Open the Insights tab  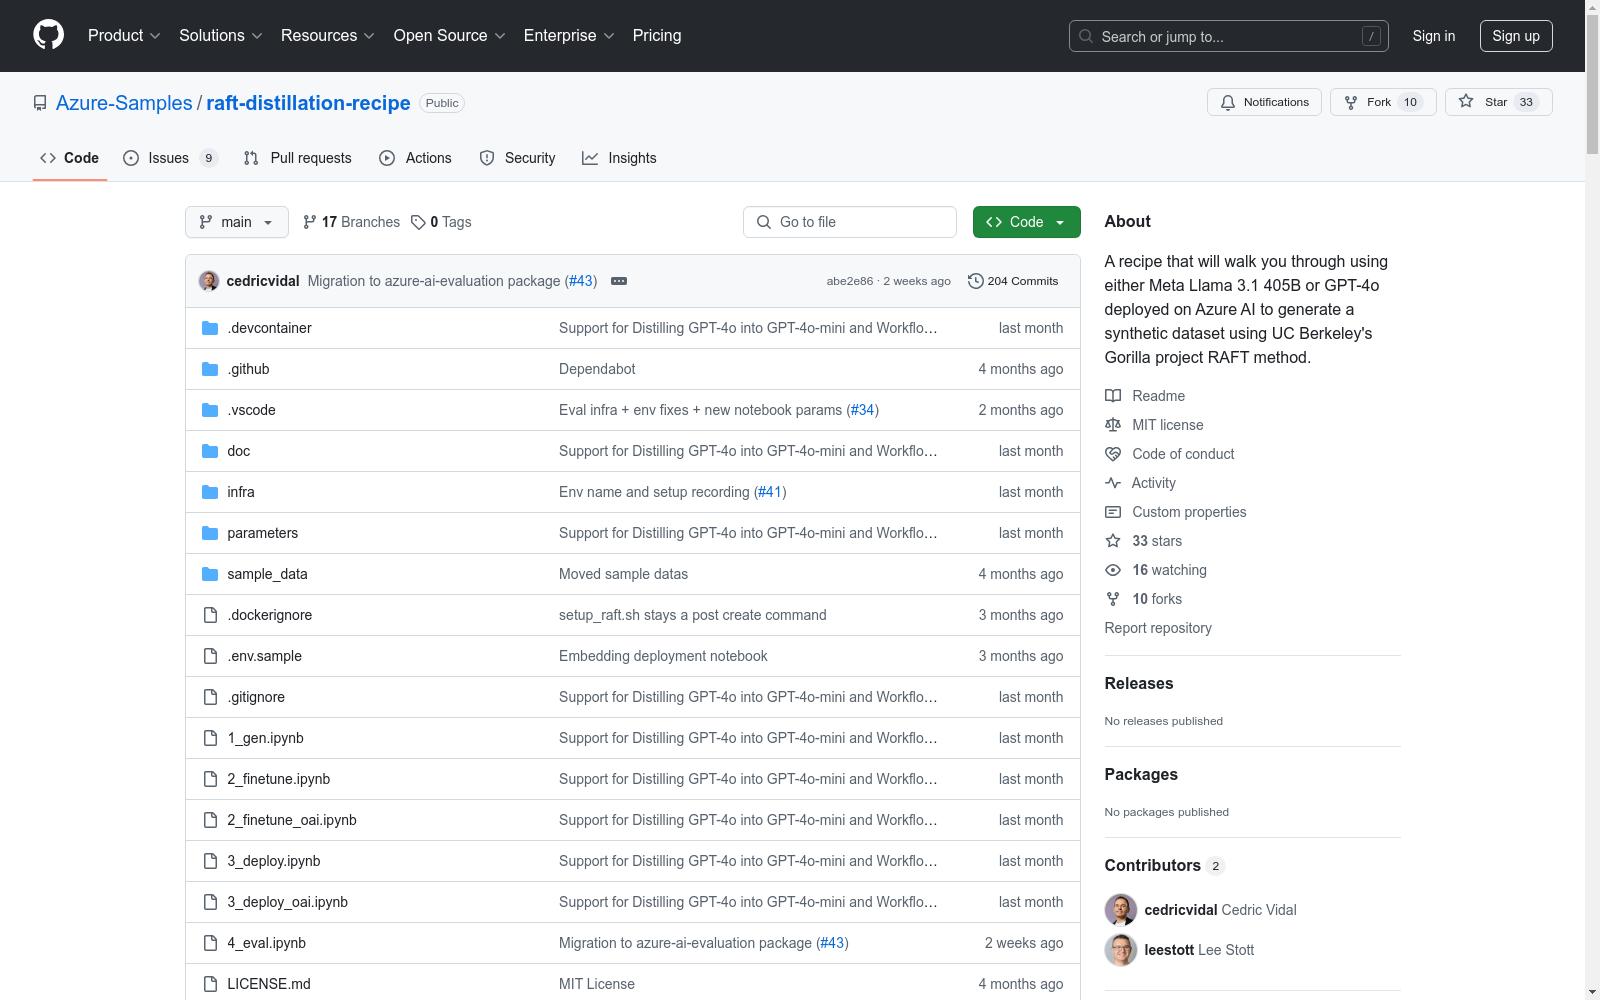[620, 158]
